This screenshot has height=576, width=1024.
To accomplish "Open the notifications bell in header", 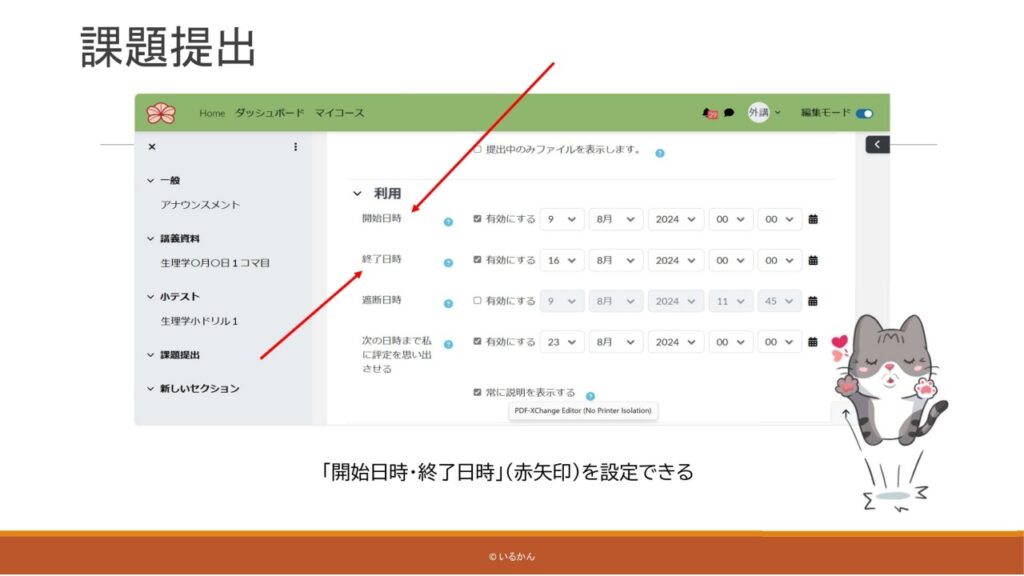I will (x=710, y=113).
